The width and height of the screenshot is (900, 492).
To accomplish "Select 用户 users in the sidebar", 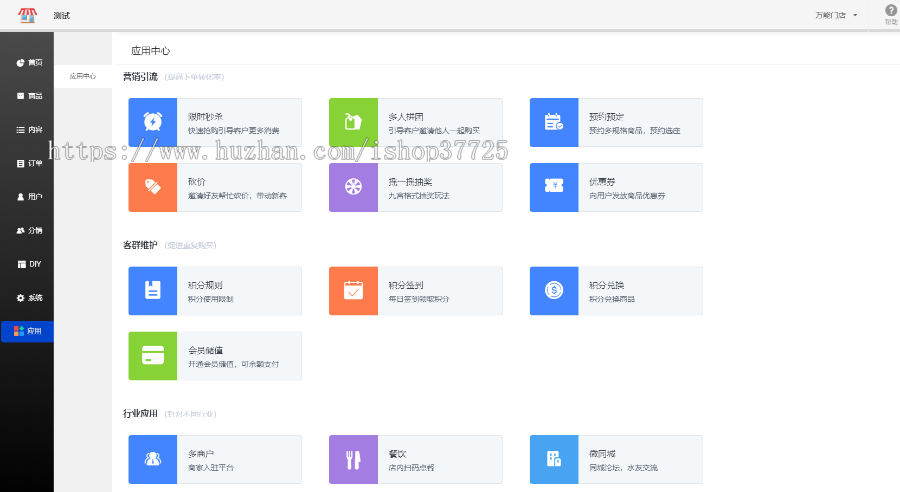I will pyautogui.click(x=29, y=197).
